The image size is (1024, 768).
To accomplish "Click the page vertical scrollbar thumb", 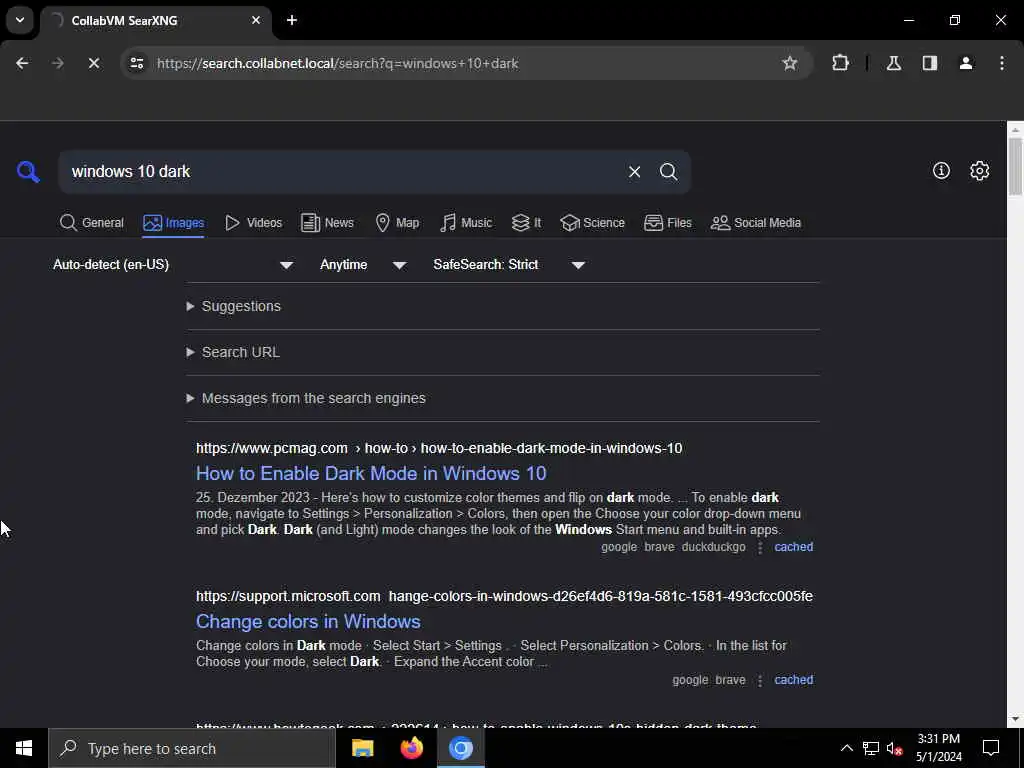I will (1015, 166).
